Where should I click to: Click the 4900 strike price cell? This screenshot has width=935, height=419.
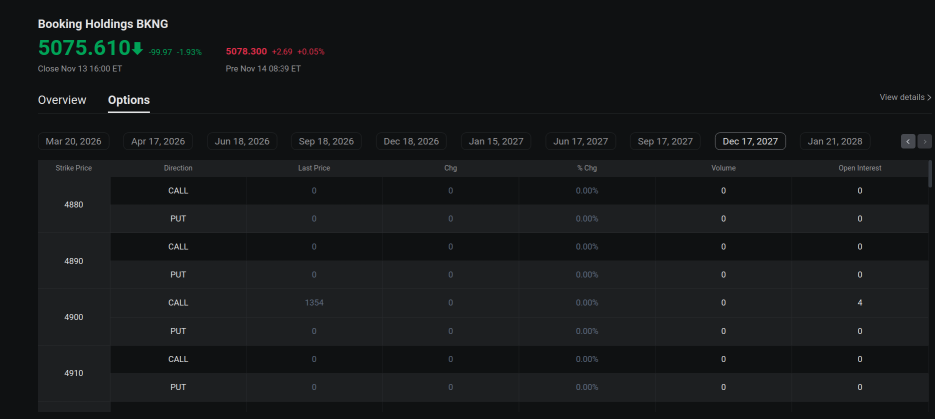click(74, 317)
